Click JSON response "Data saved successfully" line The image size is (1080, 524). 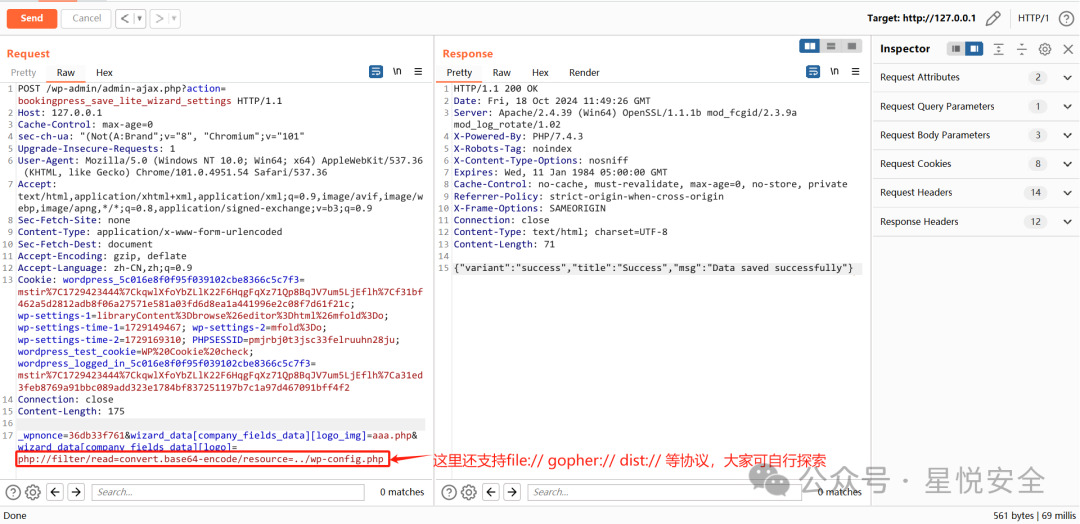point(653,268)
